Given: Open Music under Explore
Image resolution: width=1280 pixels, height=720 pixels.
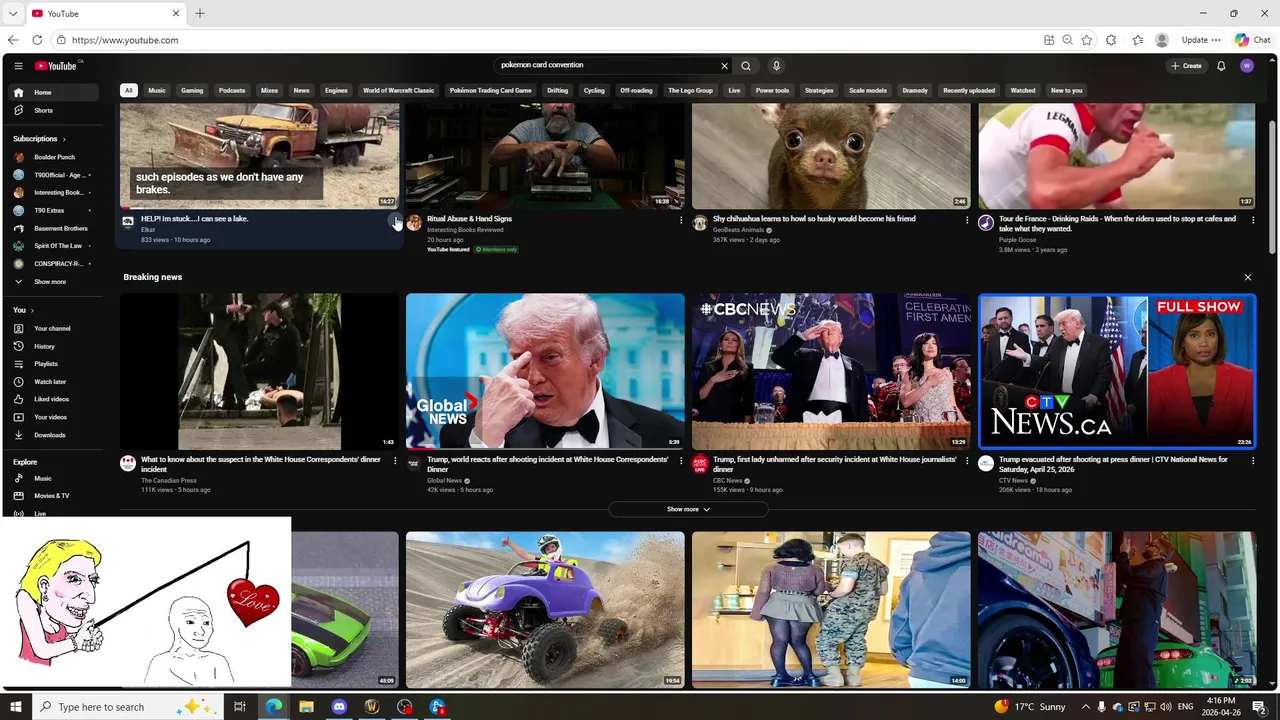Looking at the screenshot, I should pos(55,478).
